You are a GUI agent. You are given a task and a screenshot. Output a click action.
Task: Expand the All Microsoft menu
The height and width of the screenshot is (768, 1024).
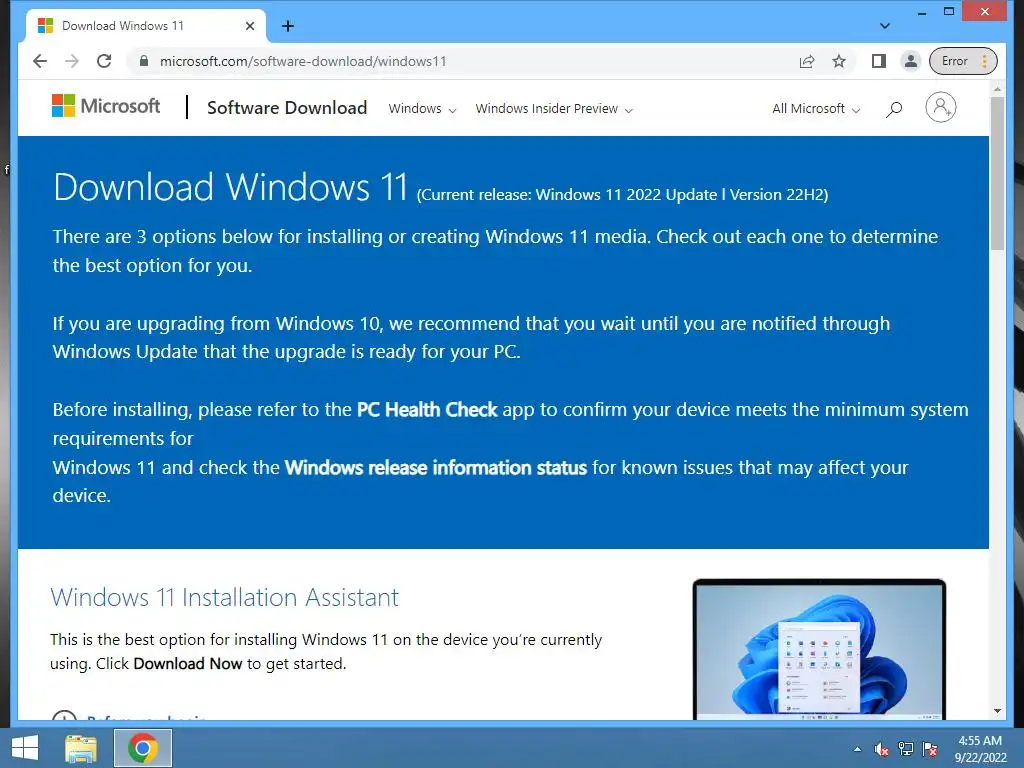[816, 109]
